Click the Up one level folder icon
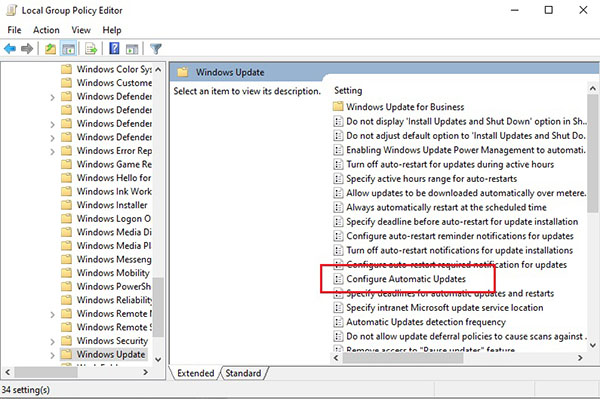The height and width of the screenshot is (399, 600). [50, 49]
